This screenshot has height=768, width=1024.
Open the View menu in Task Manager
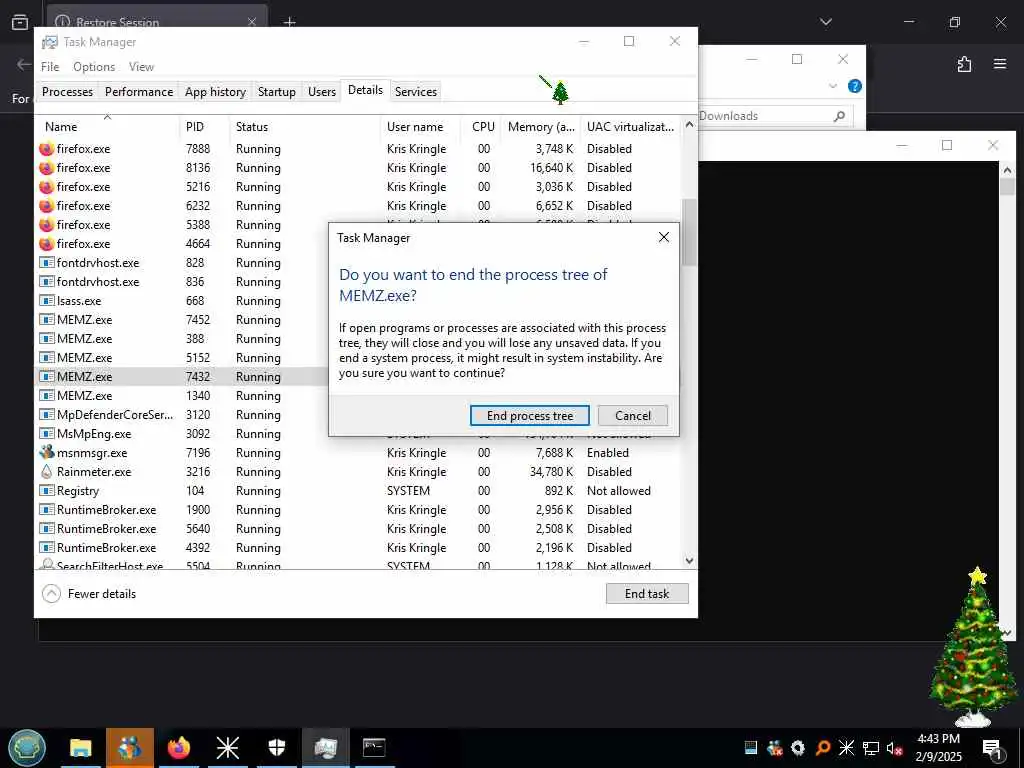pyautogui.click(x=141, y=67)
